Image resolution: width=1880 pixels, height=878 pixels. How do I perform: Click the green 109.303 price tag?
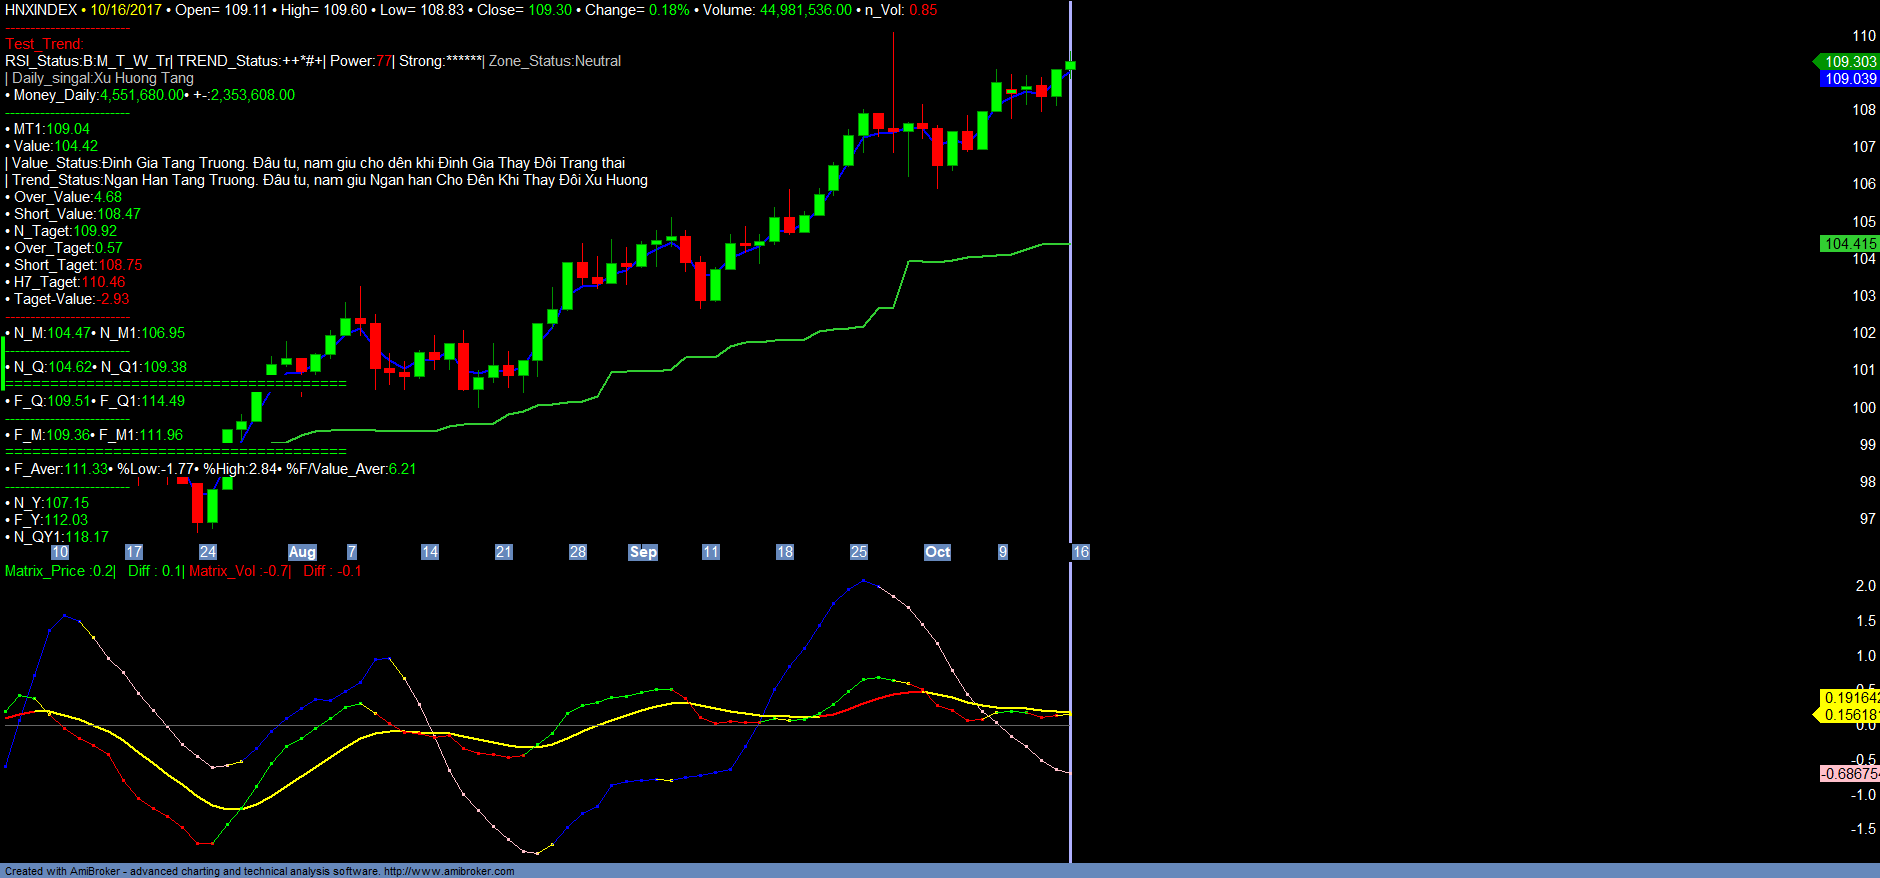1849,62
